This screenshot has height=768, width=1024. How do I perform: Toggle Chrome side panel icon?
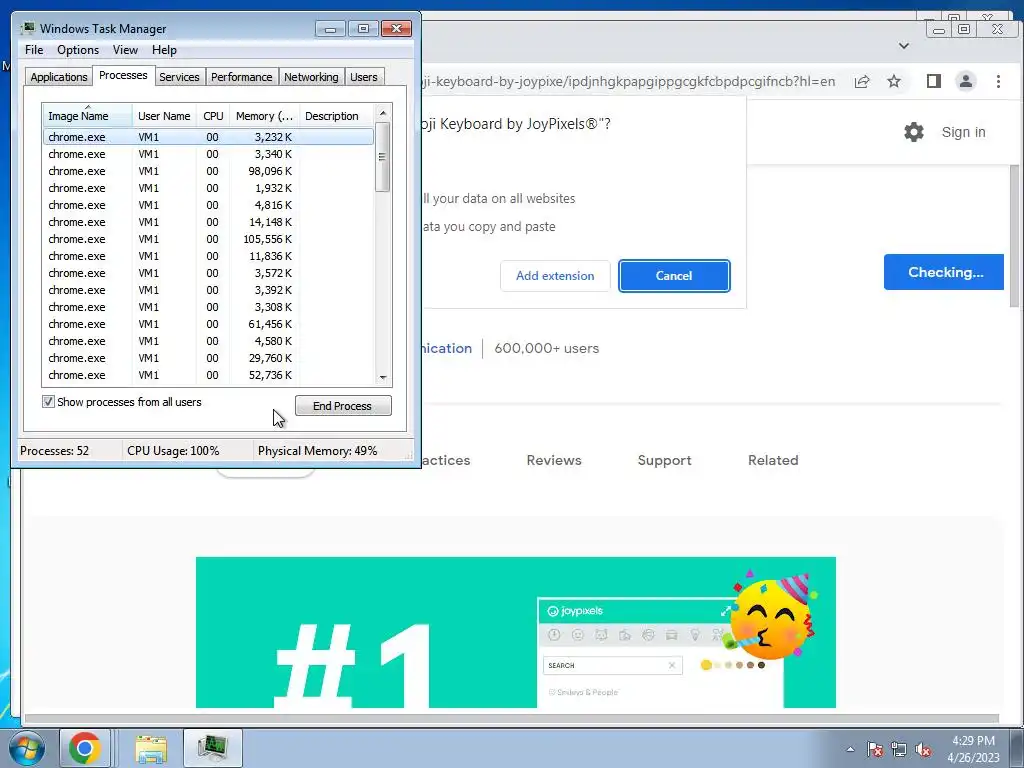(933, 81)
